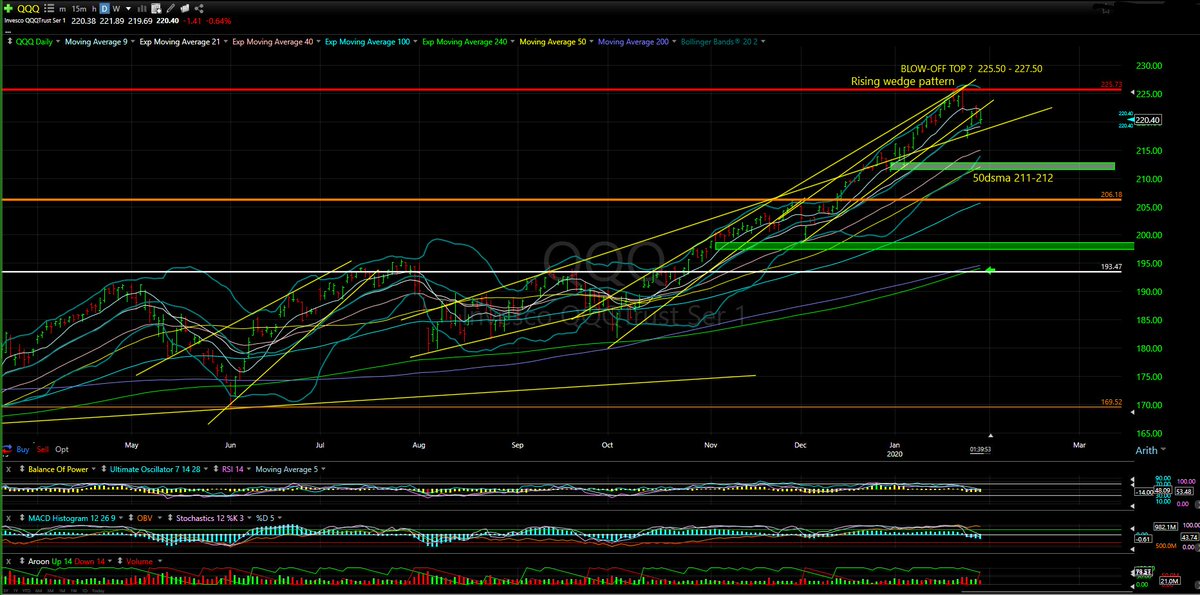Switch to the Weekly (W) timeframe
Image resolution: width=1200 pixels, height=595 pixels.
(x=116, y=9)
